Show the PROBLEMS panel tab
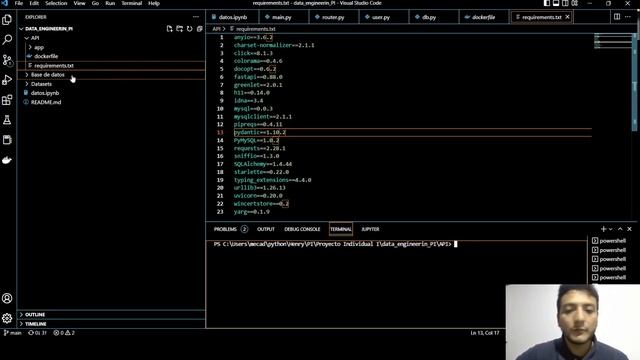Image resolution: width=640 pixels, height=360 pixels. (x=231, y=229)
